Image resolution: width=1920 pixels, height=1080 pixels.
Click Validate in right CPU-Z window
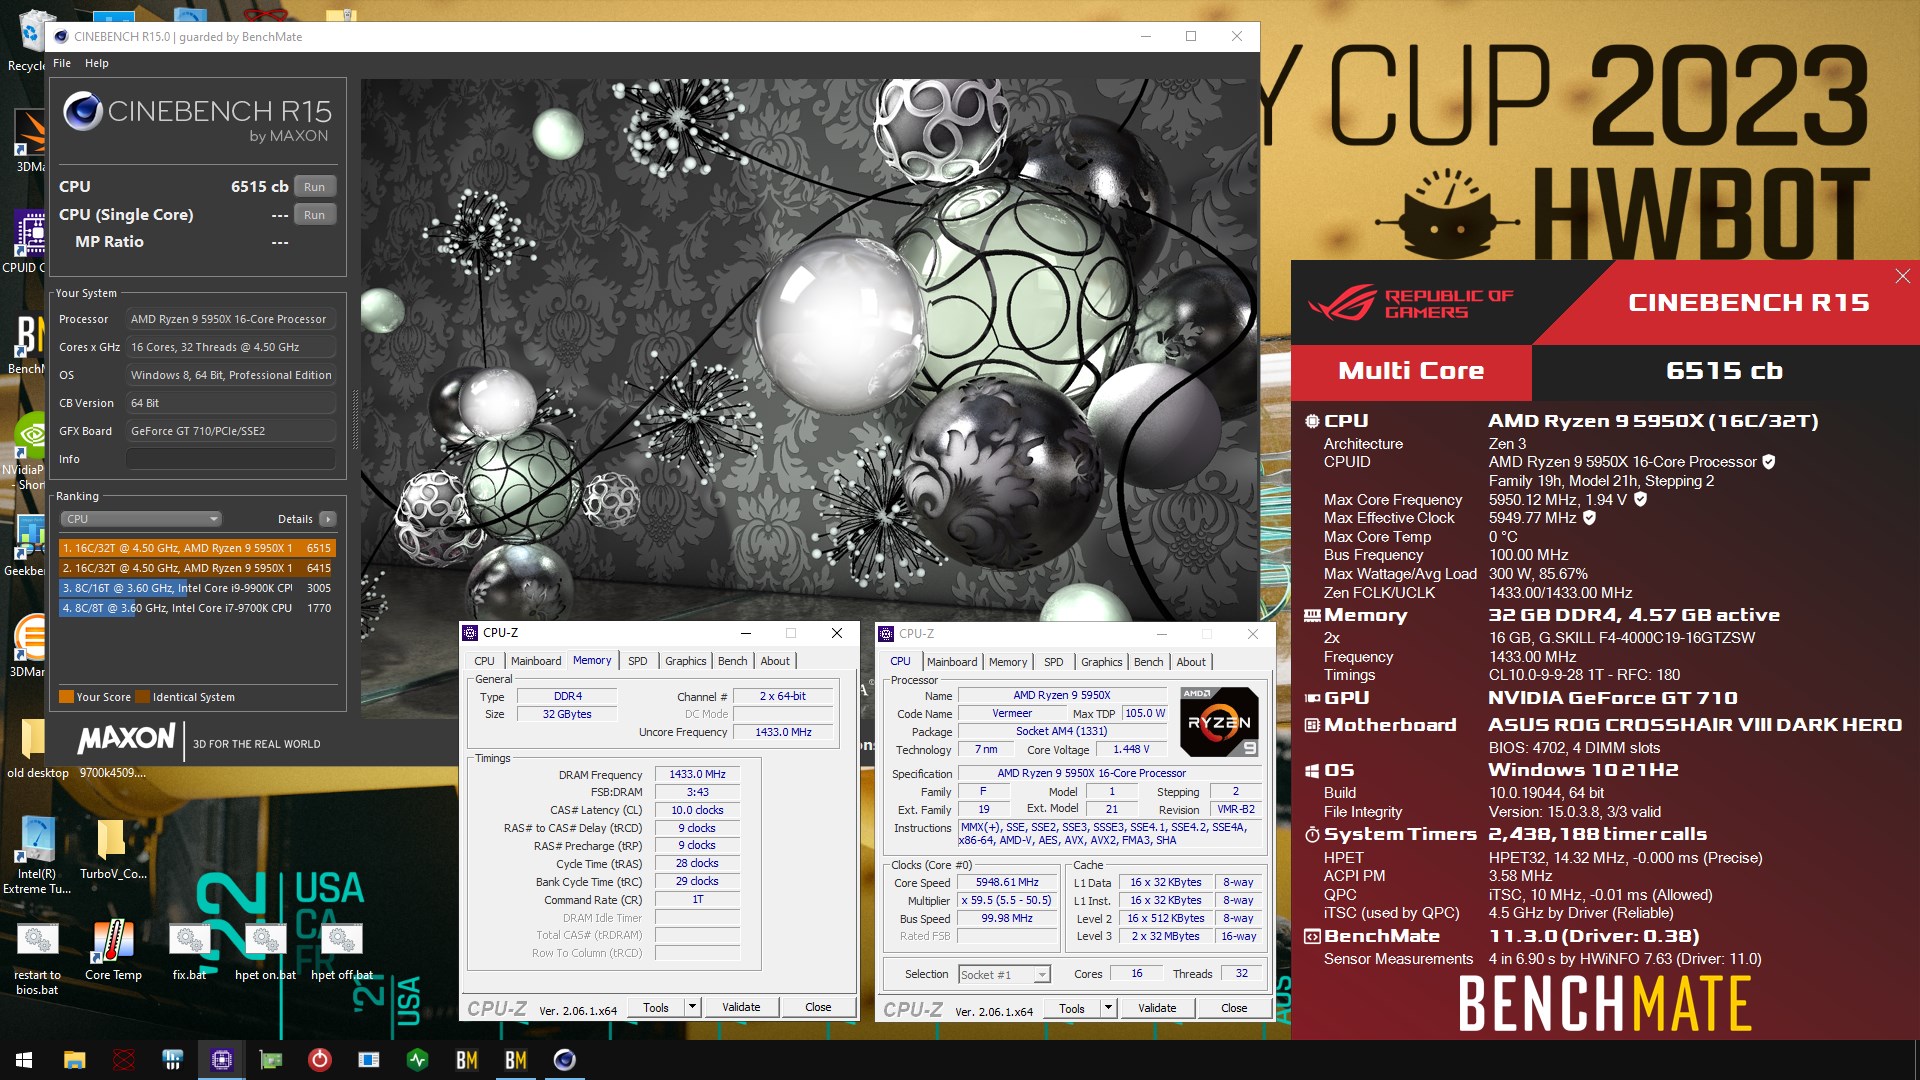[x=1157, y=1008]
